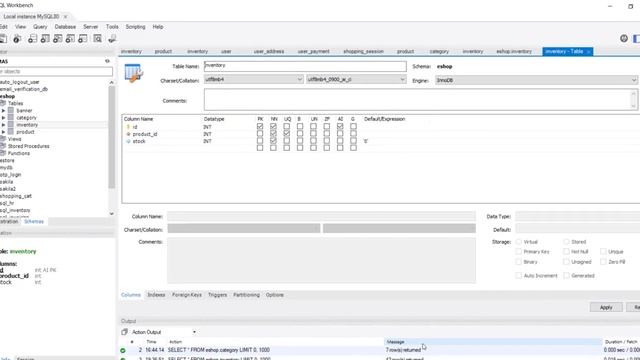
Task: Click the create stored procedure toolbar icon
Action: click(70, 39)
